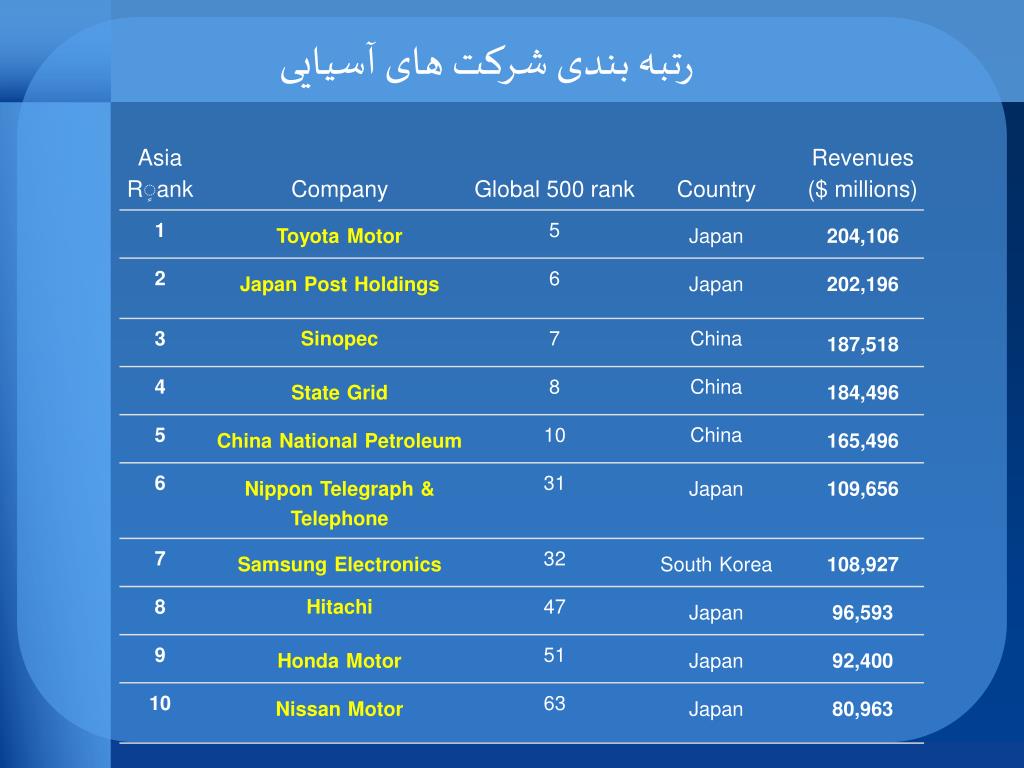Click Global 500 rank 63 cell
This screenshot has height=768, width=1024.
(554, 703)
